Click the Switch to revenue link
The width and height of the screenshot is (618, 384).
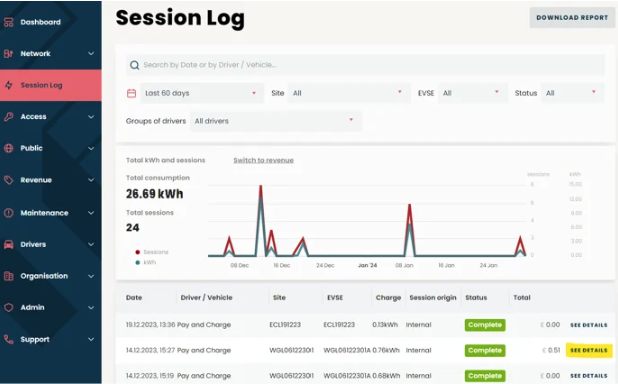click(263, 160)
